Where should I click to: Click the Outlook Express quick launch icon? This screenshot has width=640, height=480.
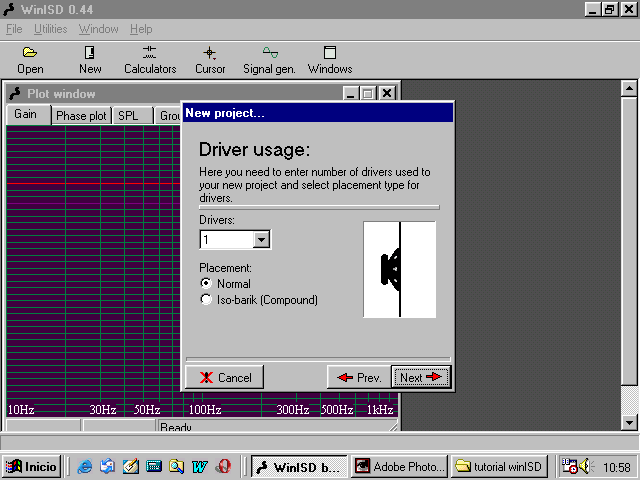pos(108,466)
